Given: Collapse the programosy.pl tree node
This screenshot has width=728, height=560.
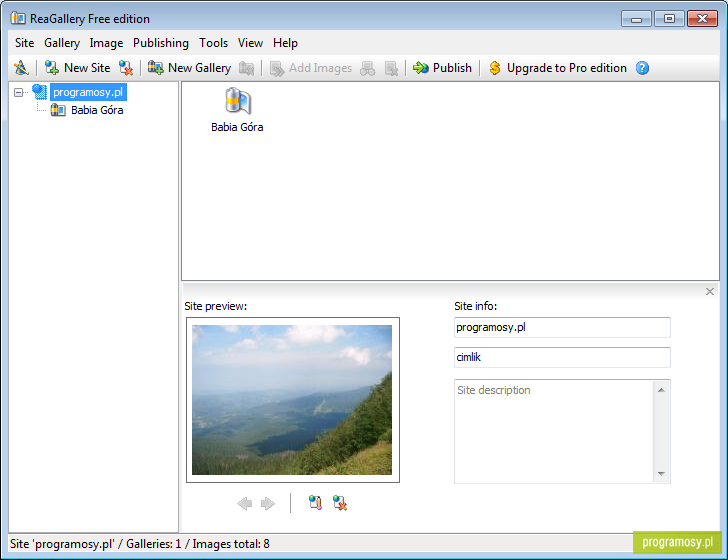Looking at the screenshot, I should click(19, 92).
